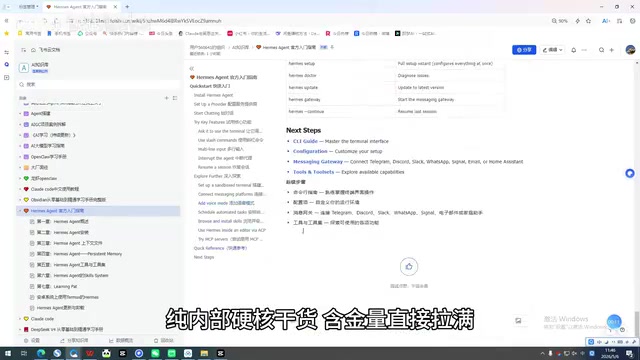The image size is (640, 360).
Task: Expand the Claude code tree item
Action: (20, 319)
